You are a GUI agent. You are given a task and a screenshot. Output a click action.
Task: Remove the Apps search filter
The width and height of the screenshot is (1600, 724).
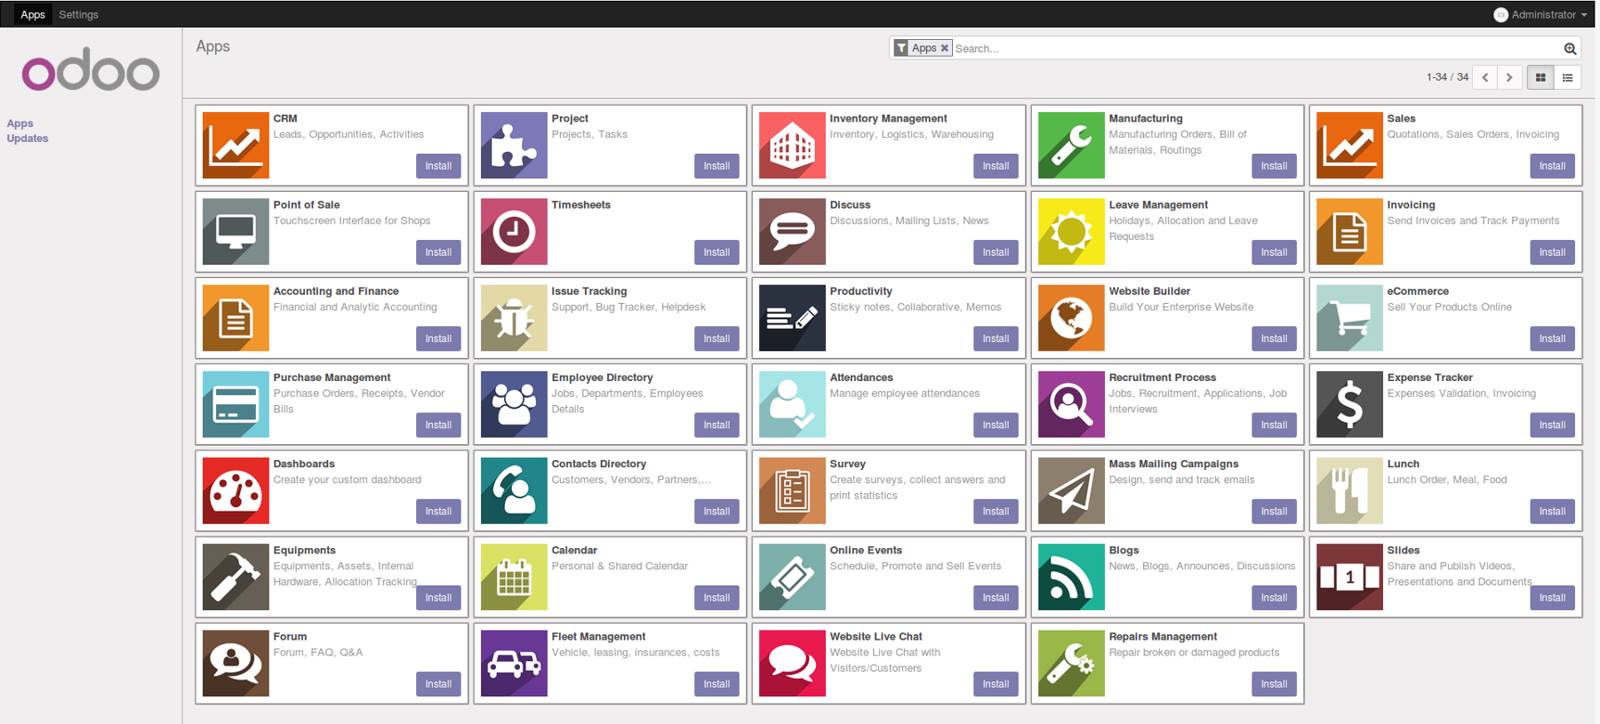(x=944, y=48)
